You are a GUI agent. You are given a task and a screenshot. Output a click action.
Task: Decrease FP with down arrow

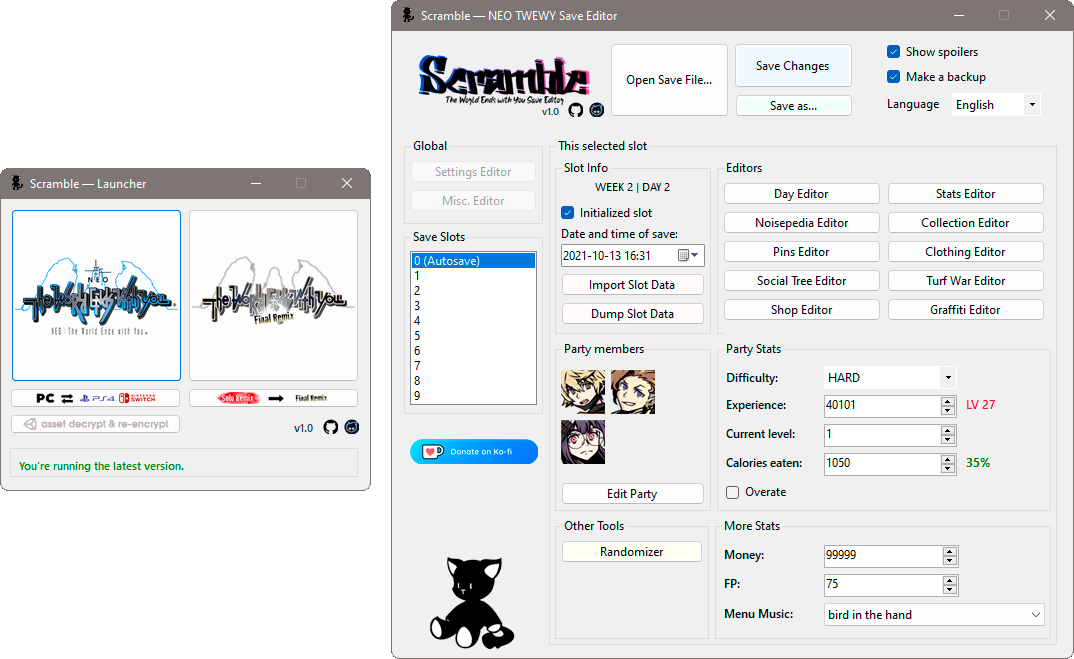tap(949, 590)
